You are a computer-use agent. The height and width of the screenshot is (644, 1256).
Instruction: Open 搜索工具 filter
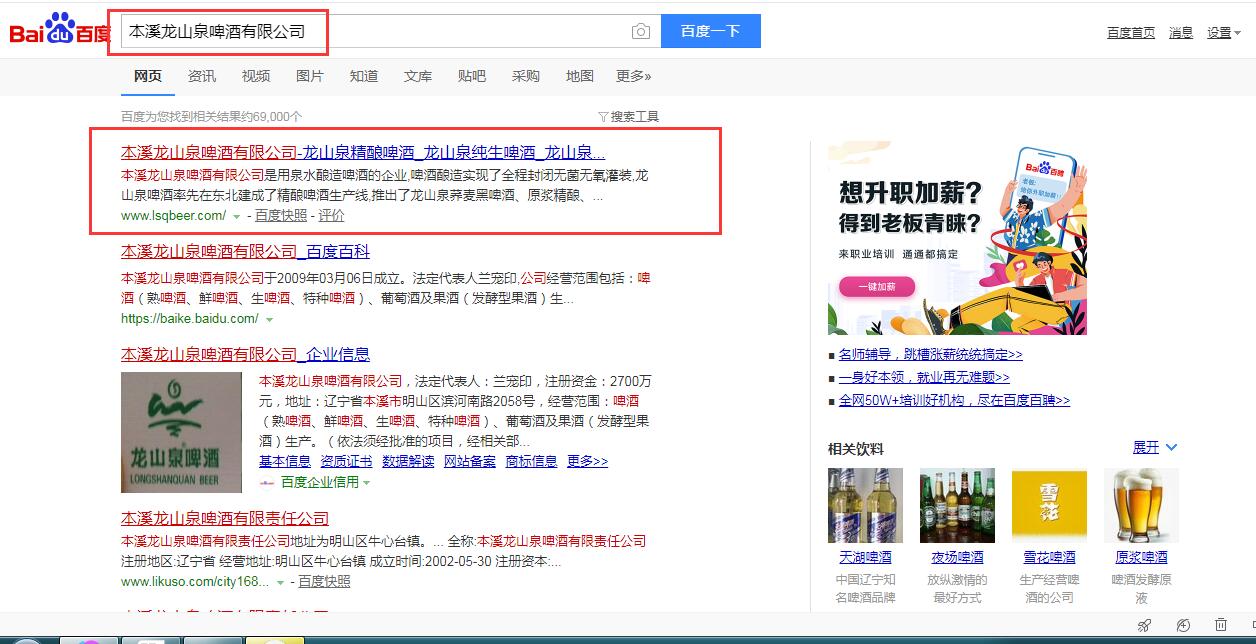click(x=628, y=116)
